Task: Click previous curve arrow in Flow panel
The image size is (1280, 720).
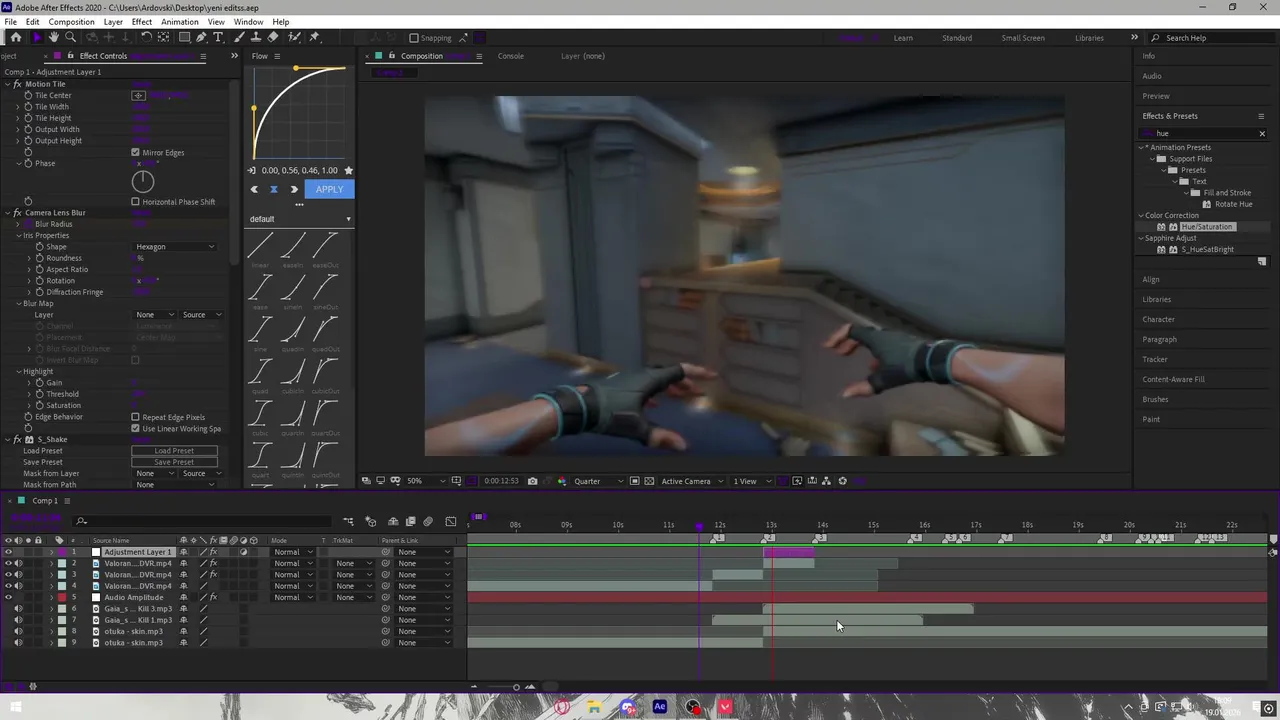Action: pyautogui.click(x=254, y=189)
